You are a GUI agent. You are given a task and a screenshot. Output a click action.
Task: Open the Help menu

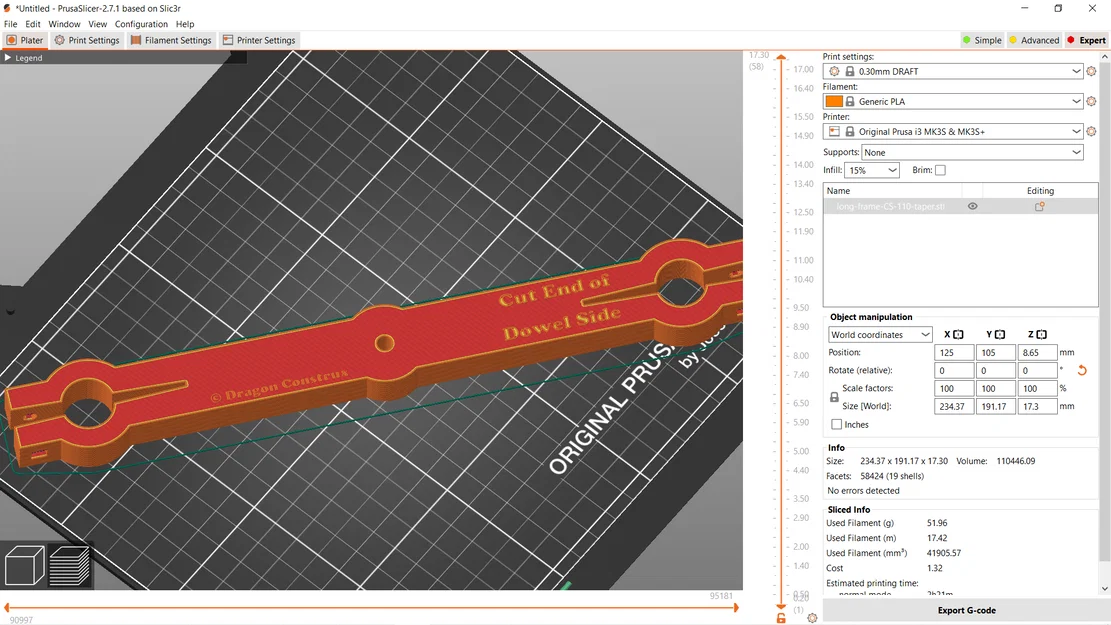(185, 24)
